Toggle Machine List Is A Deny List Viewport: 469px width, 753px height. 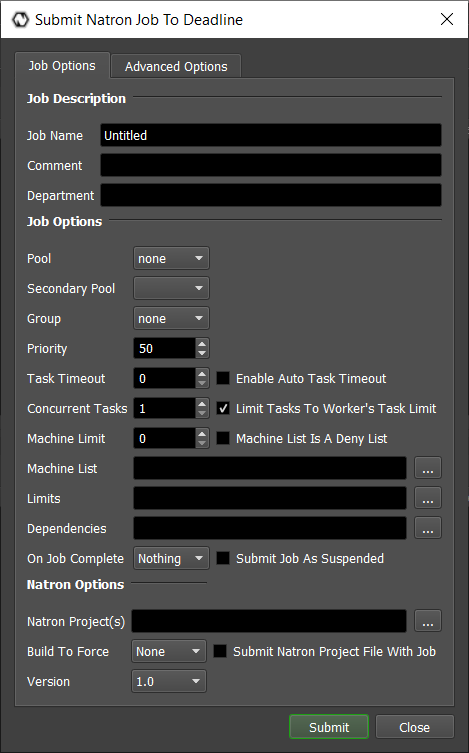[223, 438]
